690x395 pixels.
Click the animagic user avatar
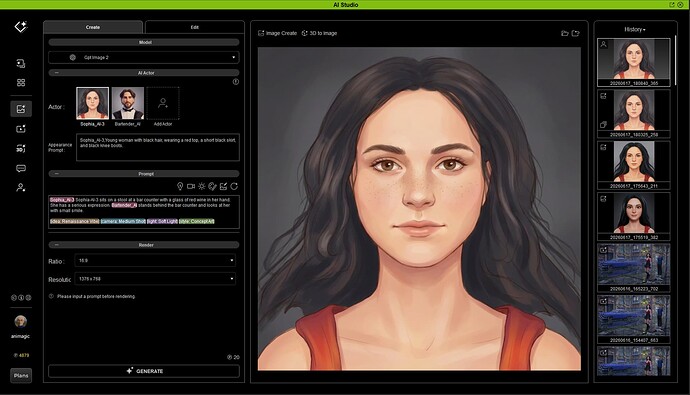[x=21, y=322]
